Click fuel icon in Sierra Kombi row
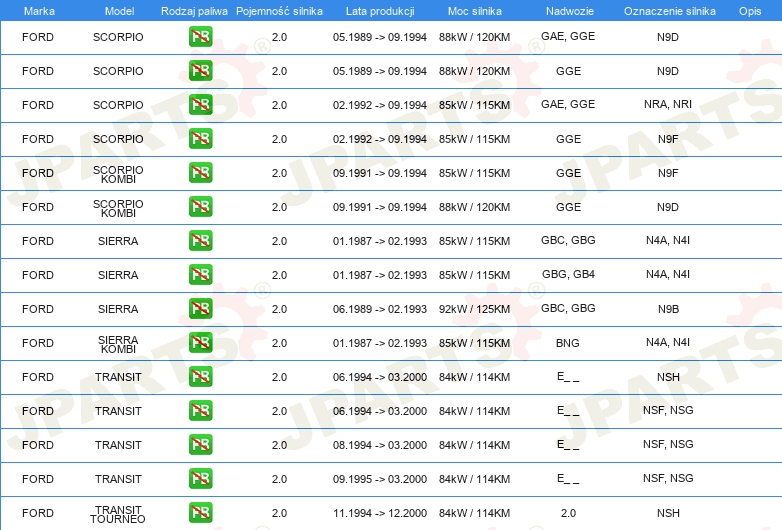782x530 pixels. click(x=200, y=343)
